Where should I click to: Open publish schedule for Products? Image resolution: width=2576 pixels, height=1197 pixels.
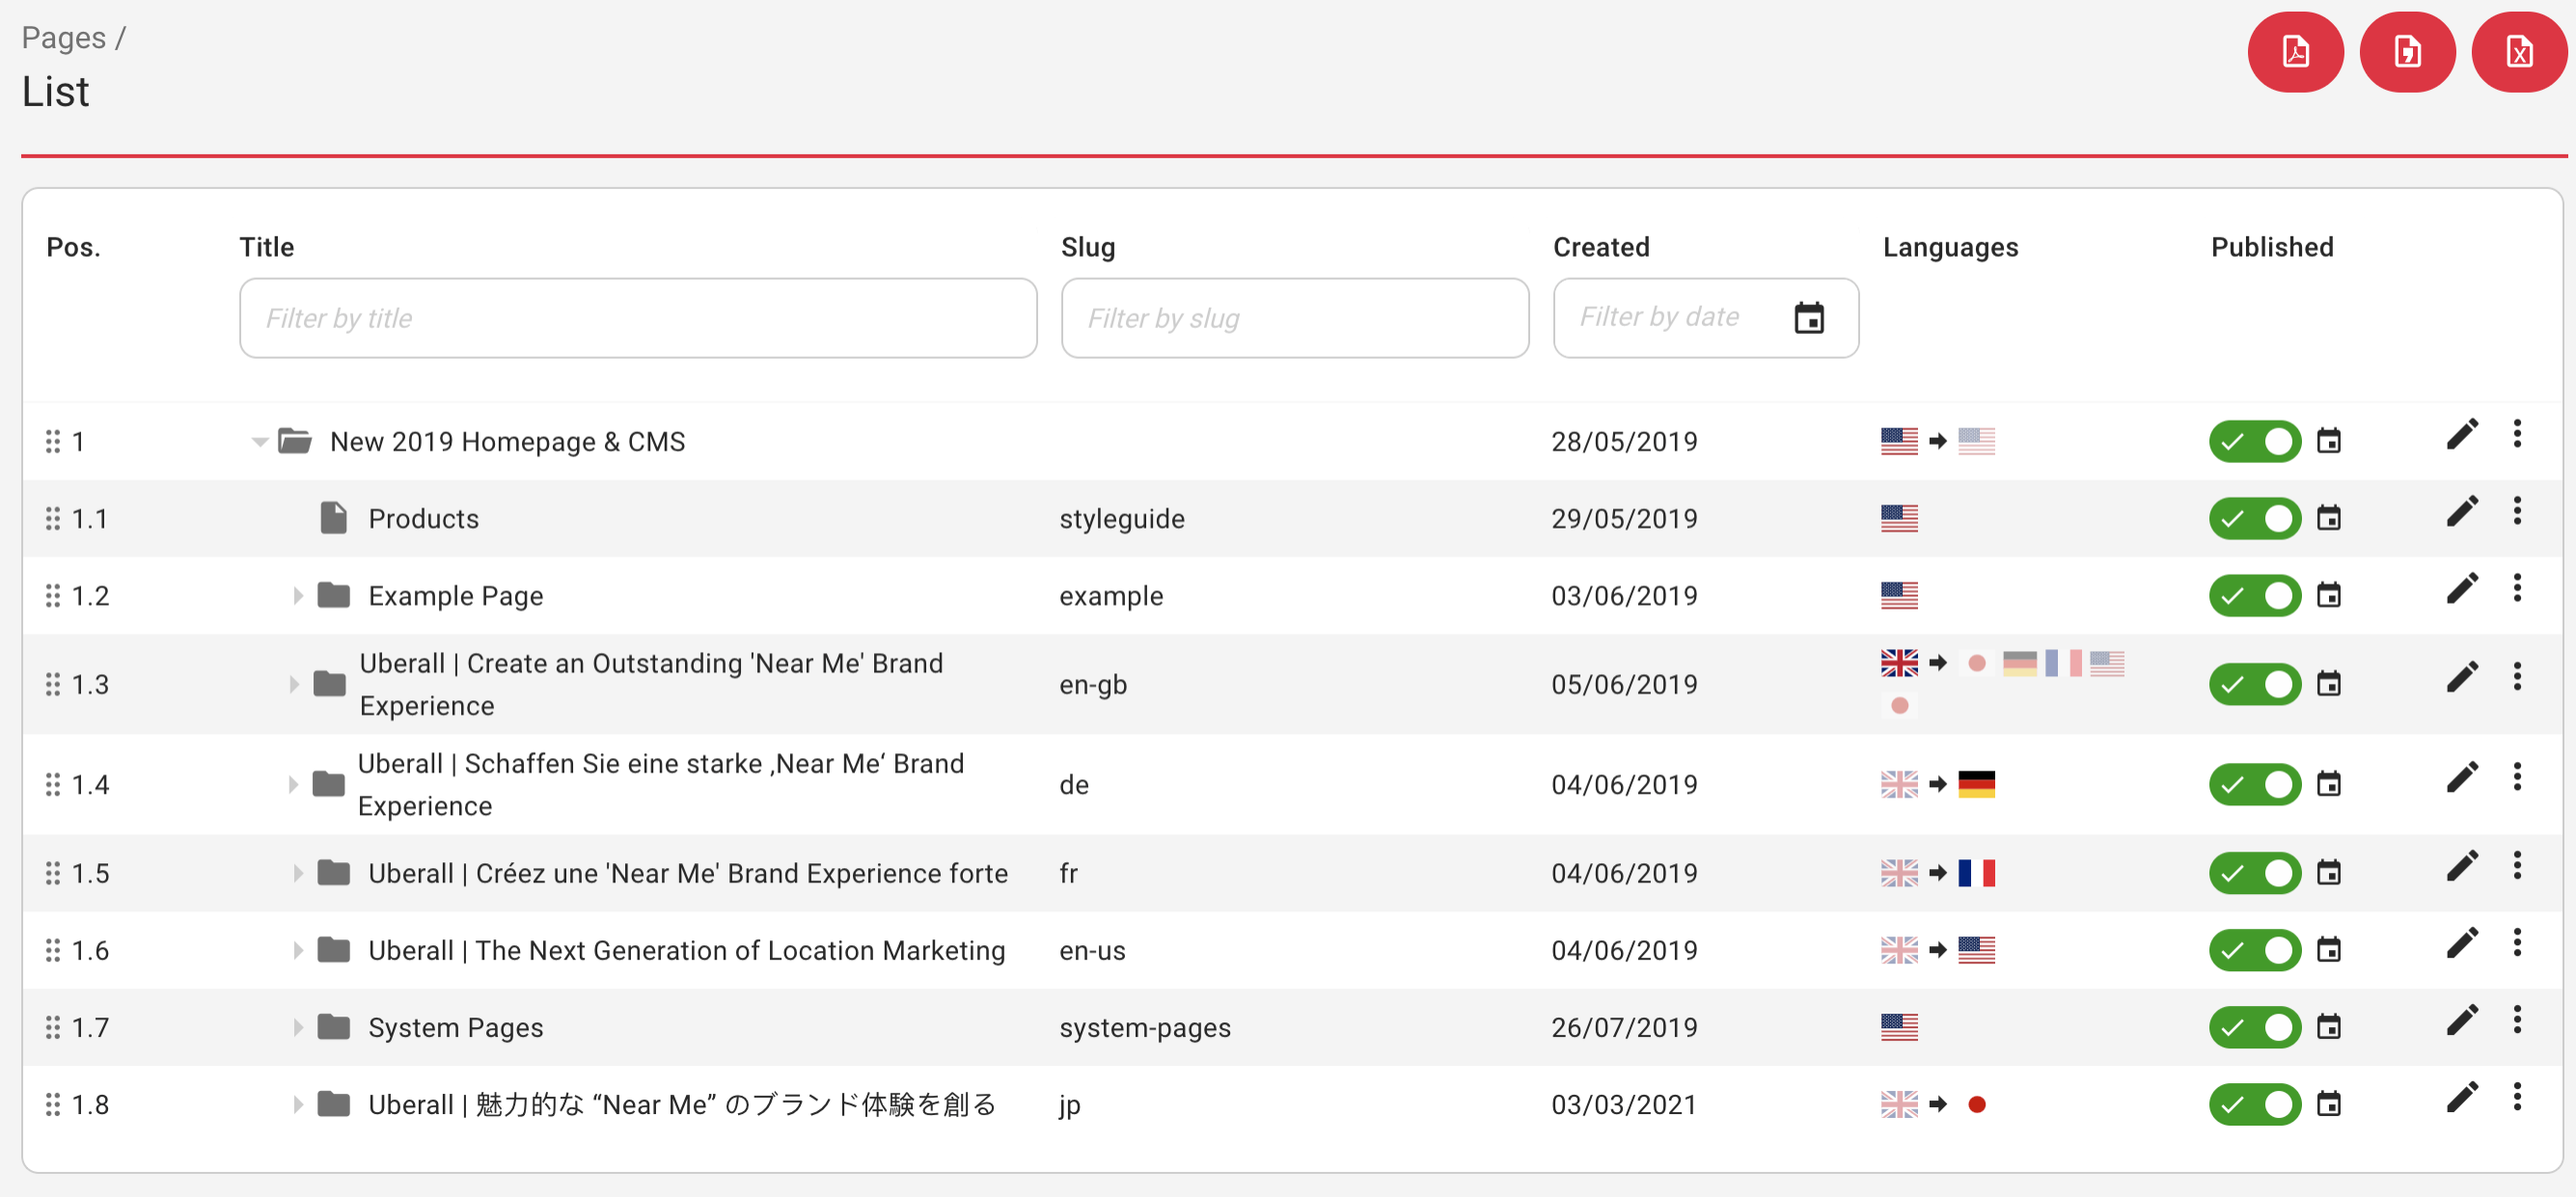tap(2329, 518)
